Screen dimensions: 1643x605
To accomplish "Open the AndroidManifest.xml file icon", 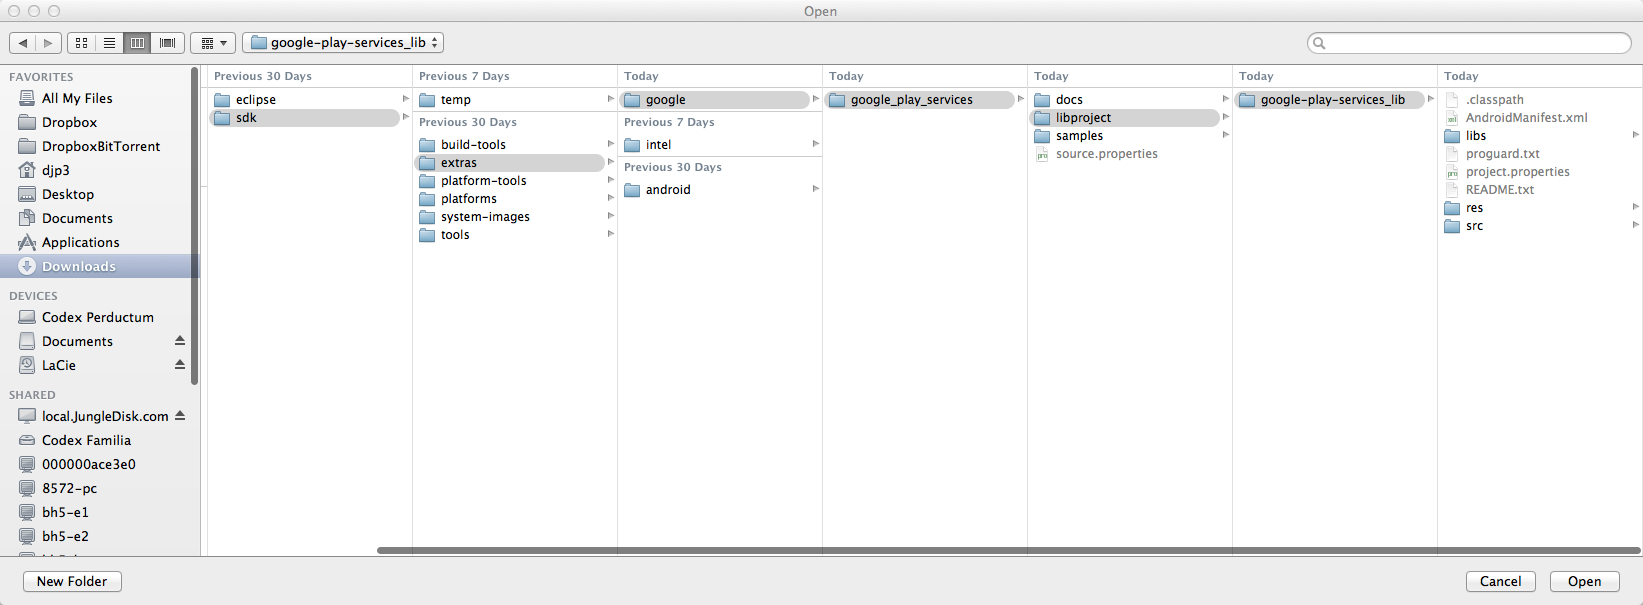I will [1452, 118].
